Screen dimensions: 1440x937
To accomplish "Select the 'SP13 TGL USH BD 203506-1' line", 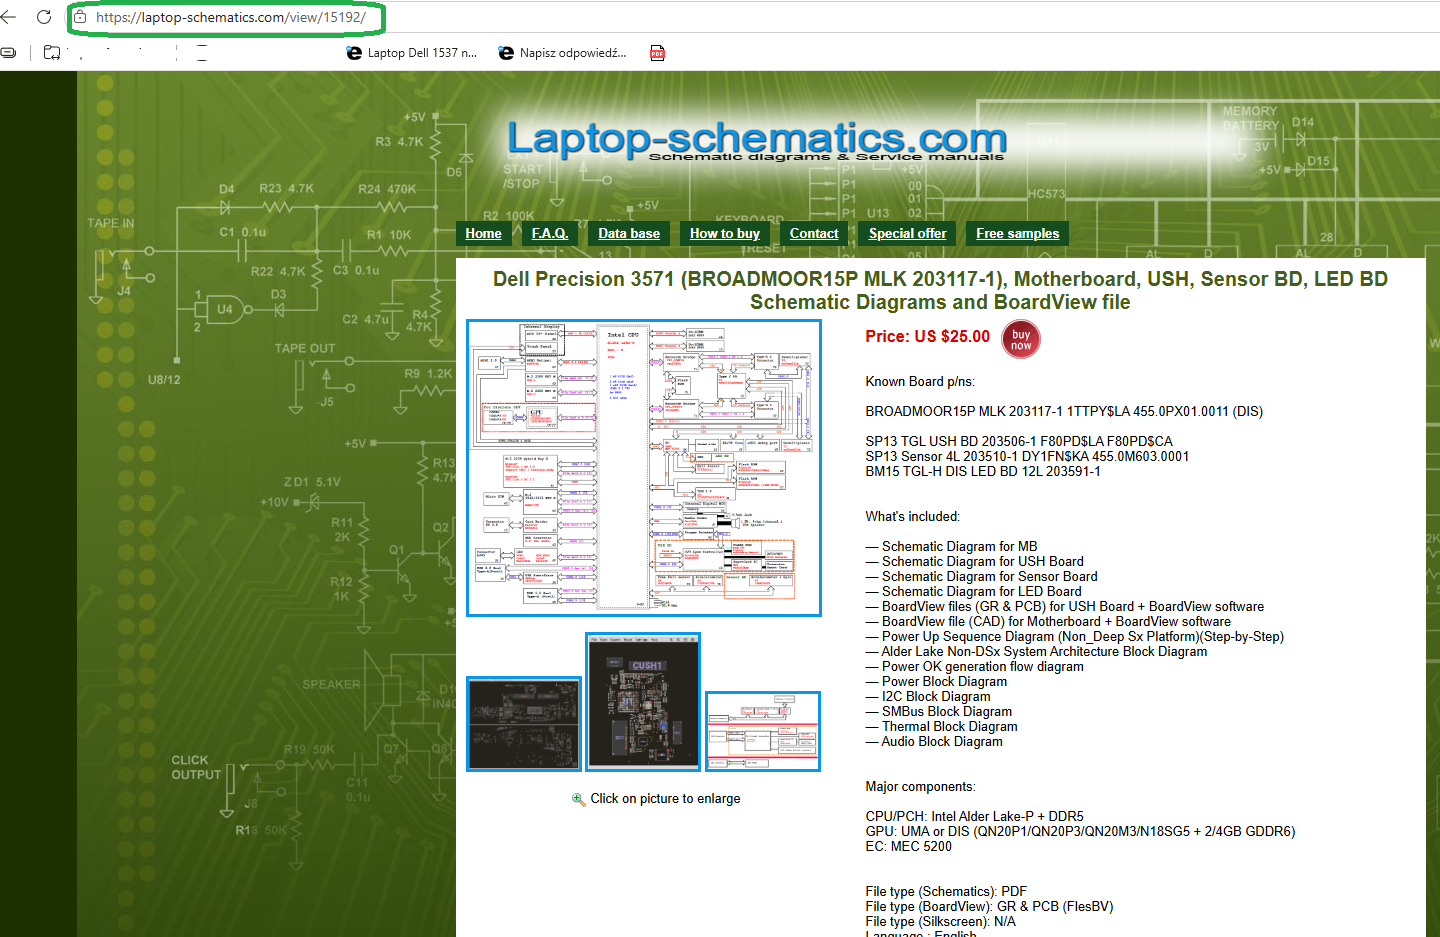I will tap(1019, 441).
